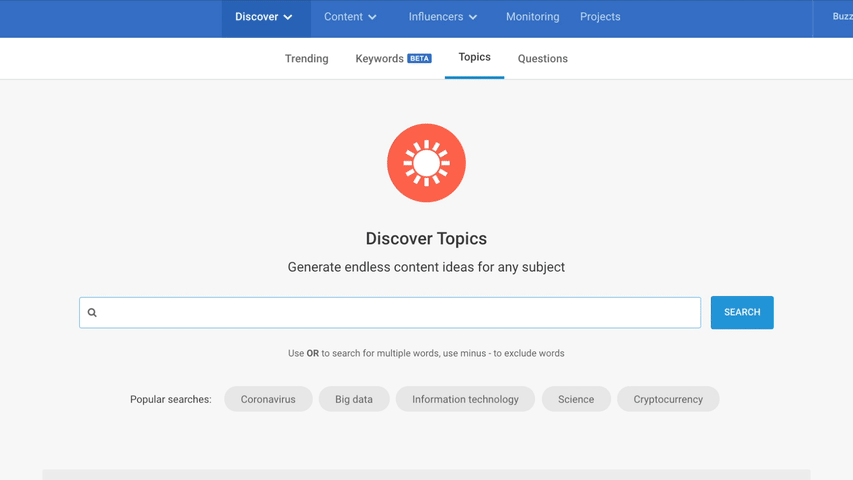Expand the Discover dropdown menu
Image resolution: width=853 pixels, height=480 pixels.
point(264,17)
